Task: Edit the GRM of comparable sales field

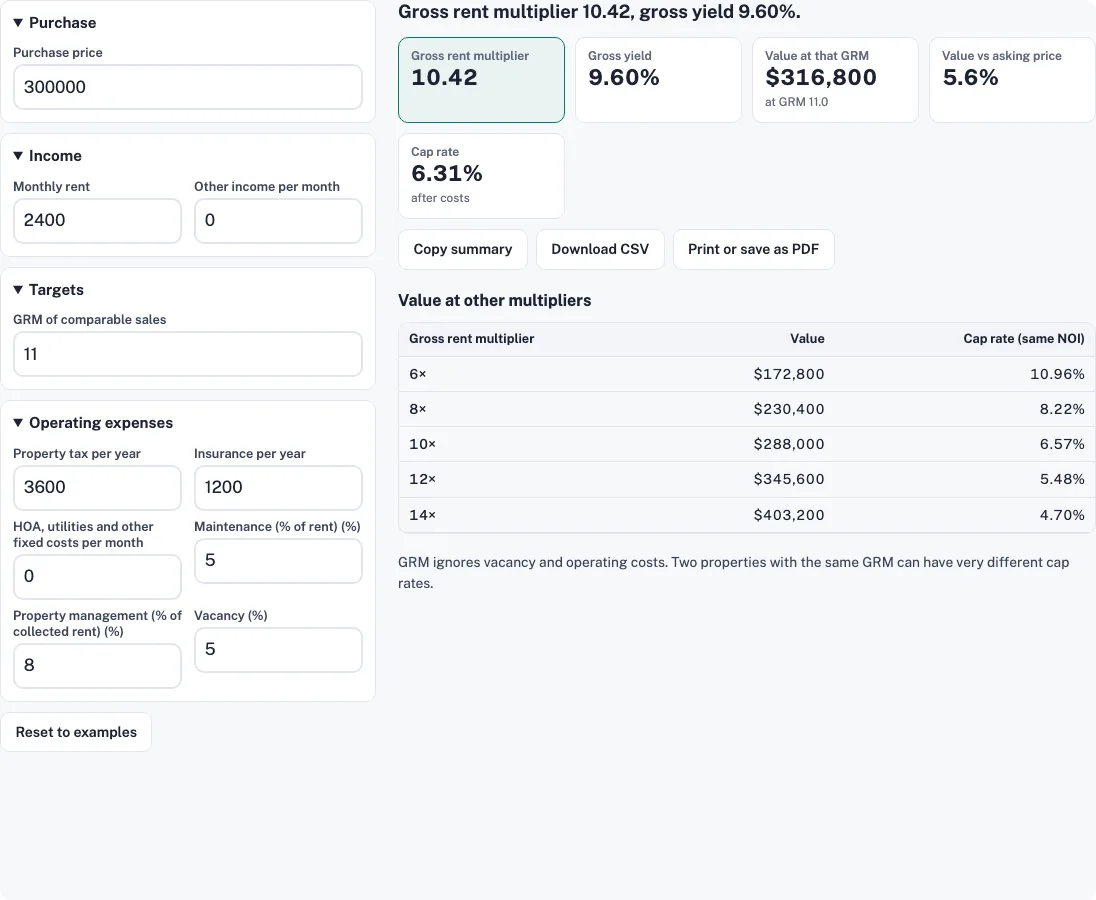Action: (187, 354)
